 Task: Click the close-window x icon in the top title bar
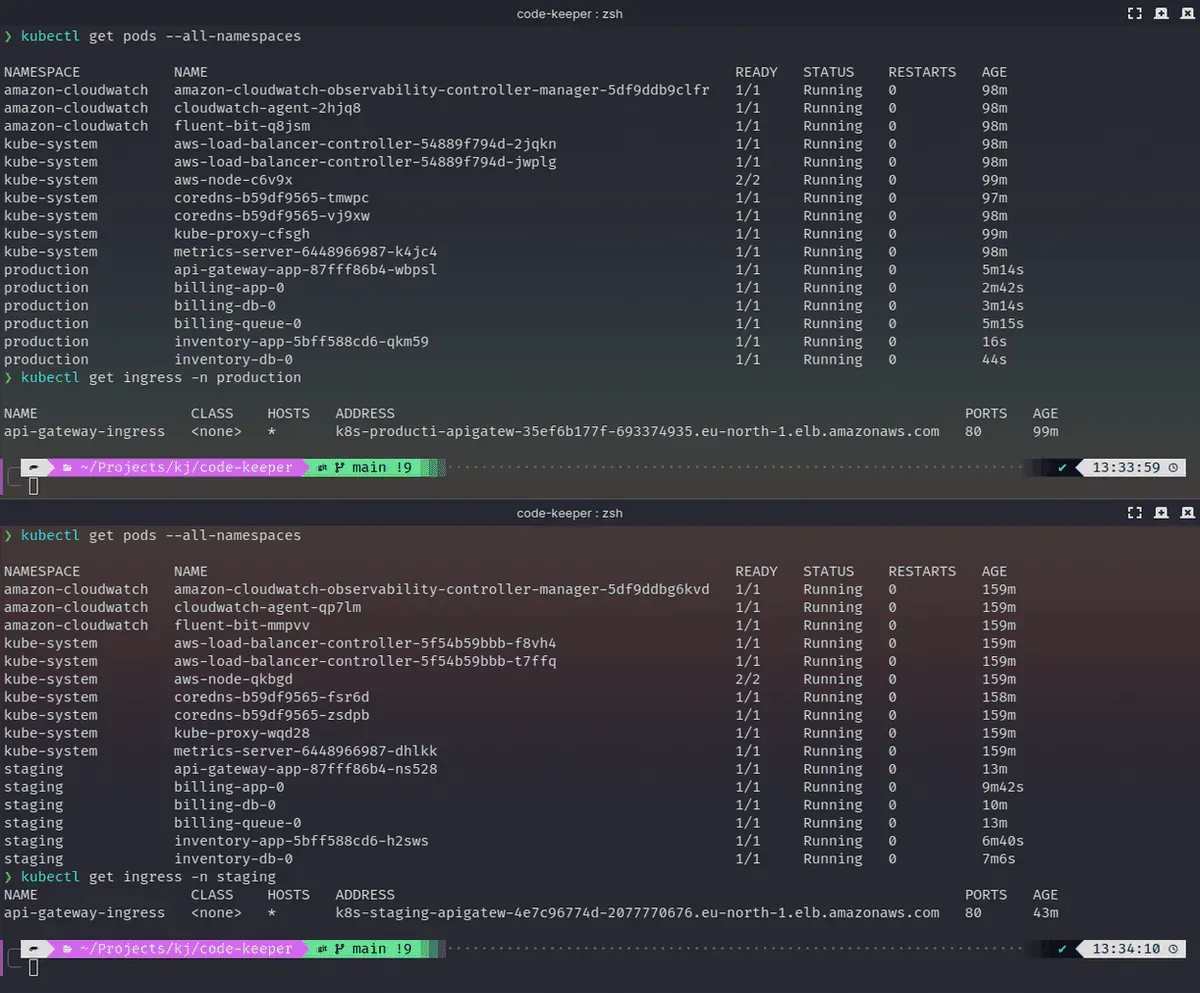1186,13
